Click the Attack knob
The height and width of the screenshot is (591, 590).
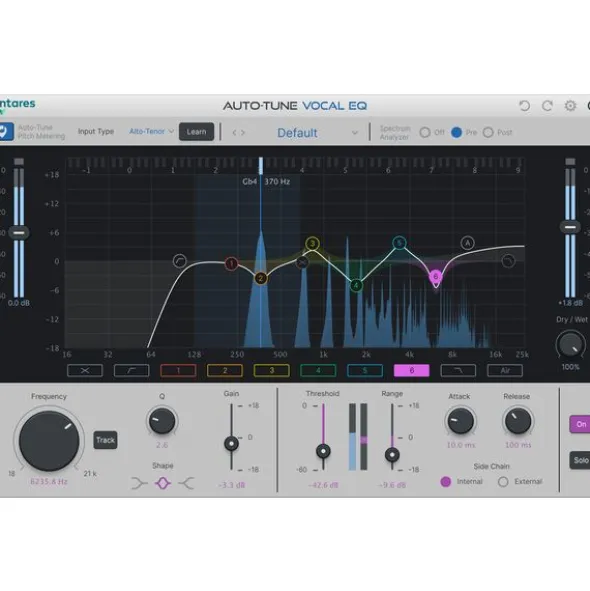coord(460,421)
